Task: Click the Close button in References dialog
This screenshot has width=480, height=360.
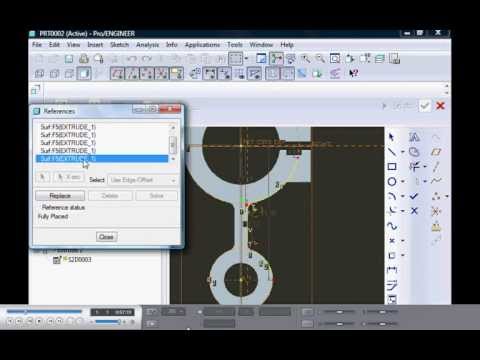Action: point(106,237)
